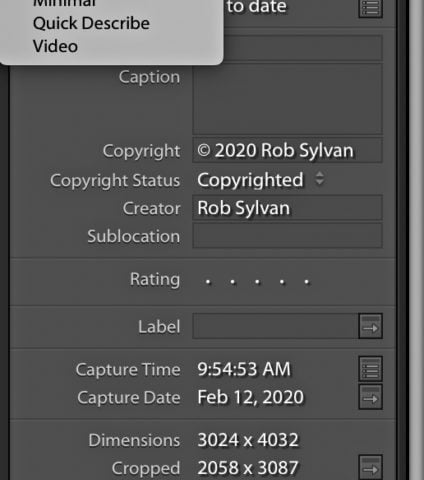This screenshot has width=424, height=480.
Task: Click the Copyright field with 2020 Rob Sylvan
Action: click(287, 150)
